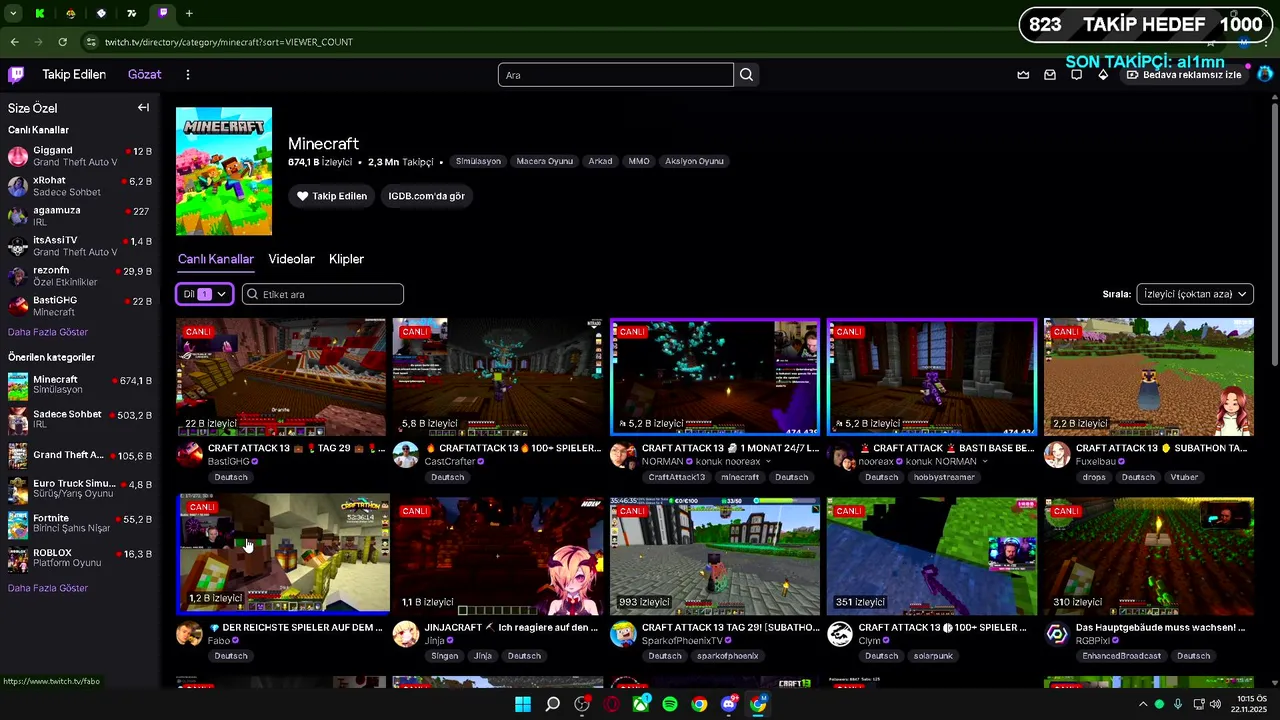Expand first Daha Fazla Göster under channels
This screenshot has height=720, width=1280.
(48, 332)
